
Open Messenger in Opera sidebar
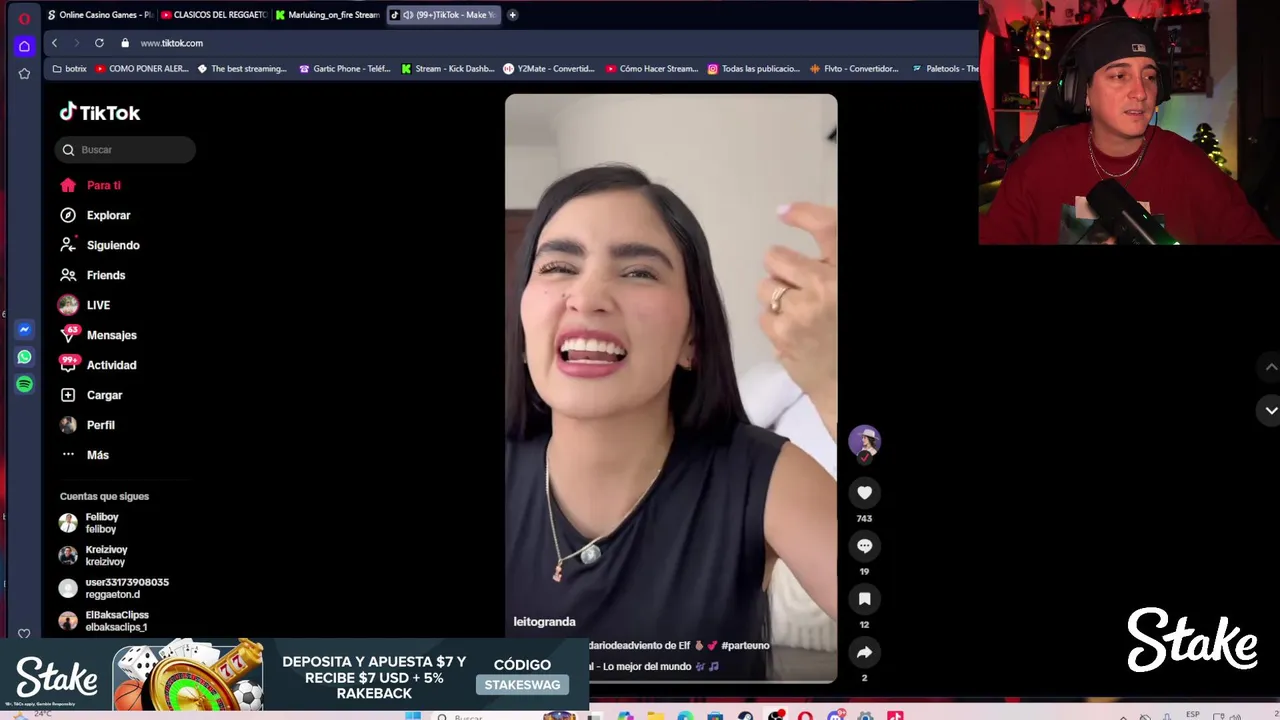click(x=24, y=329)
